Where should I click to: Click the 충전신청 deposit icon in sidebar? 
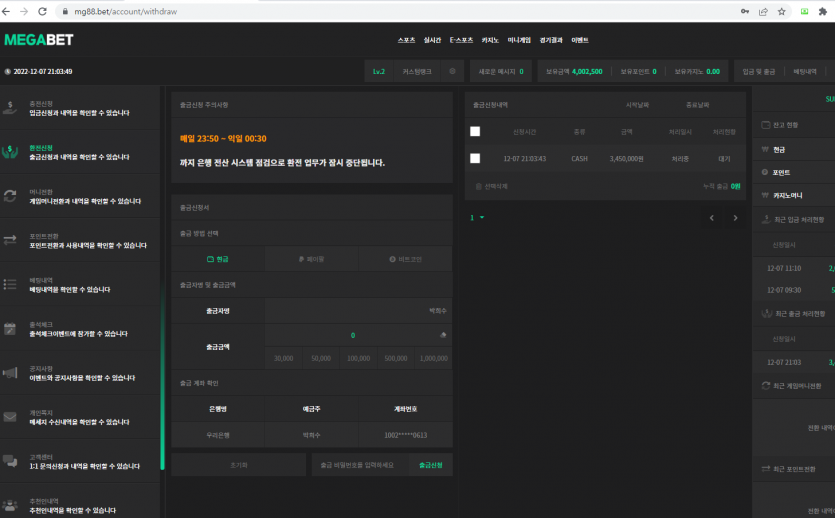10,108
